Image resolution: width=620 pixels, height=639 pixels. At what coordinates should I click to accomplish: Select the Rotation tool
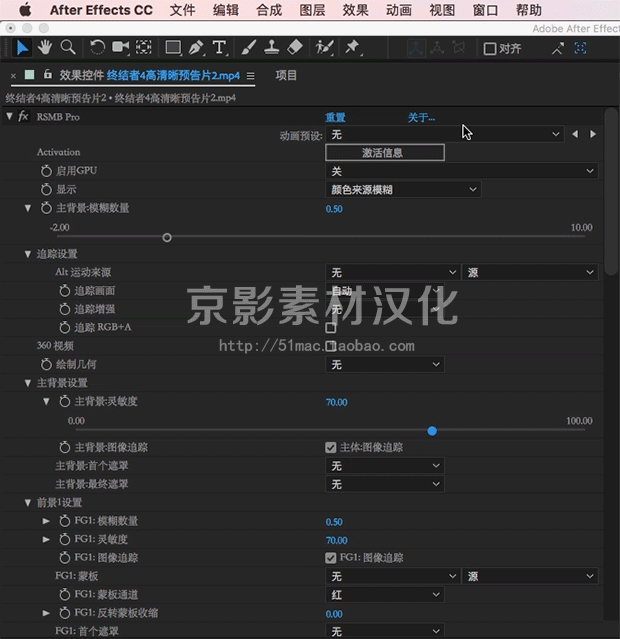(x=97, y=48)
